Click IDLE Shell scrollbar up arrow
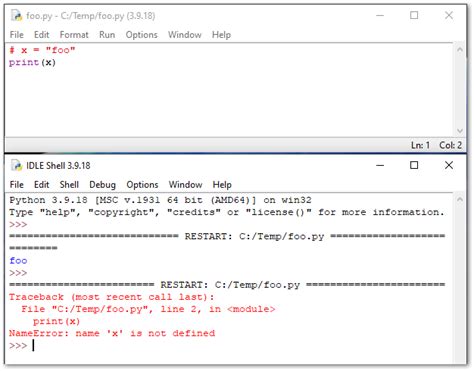This screenshot has height=371, width=474. pos(460,199)
